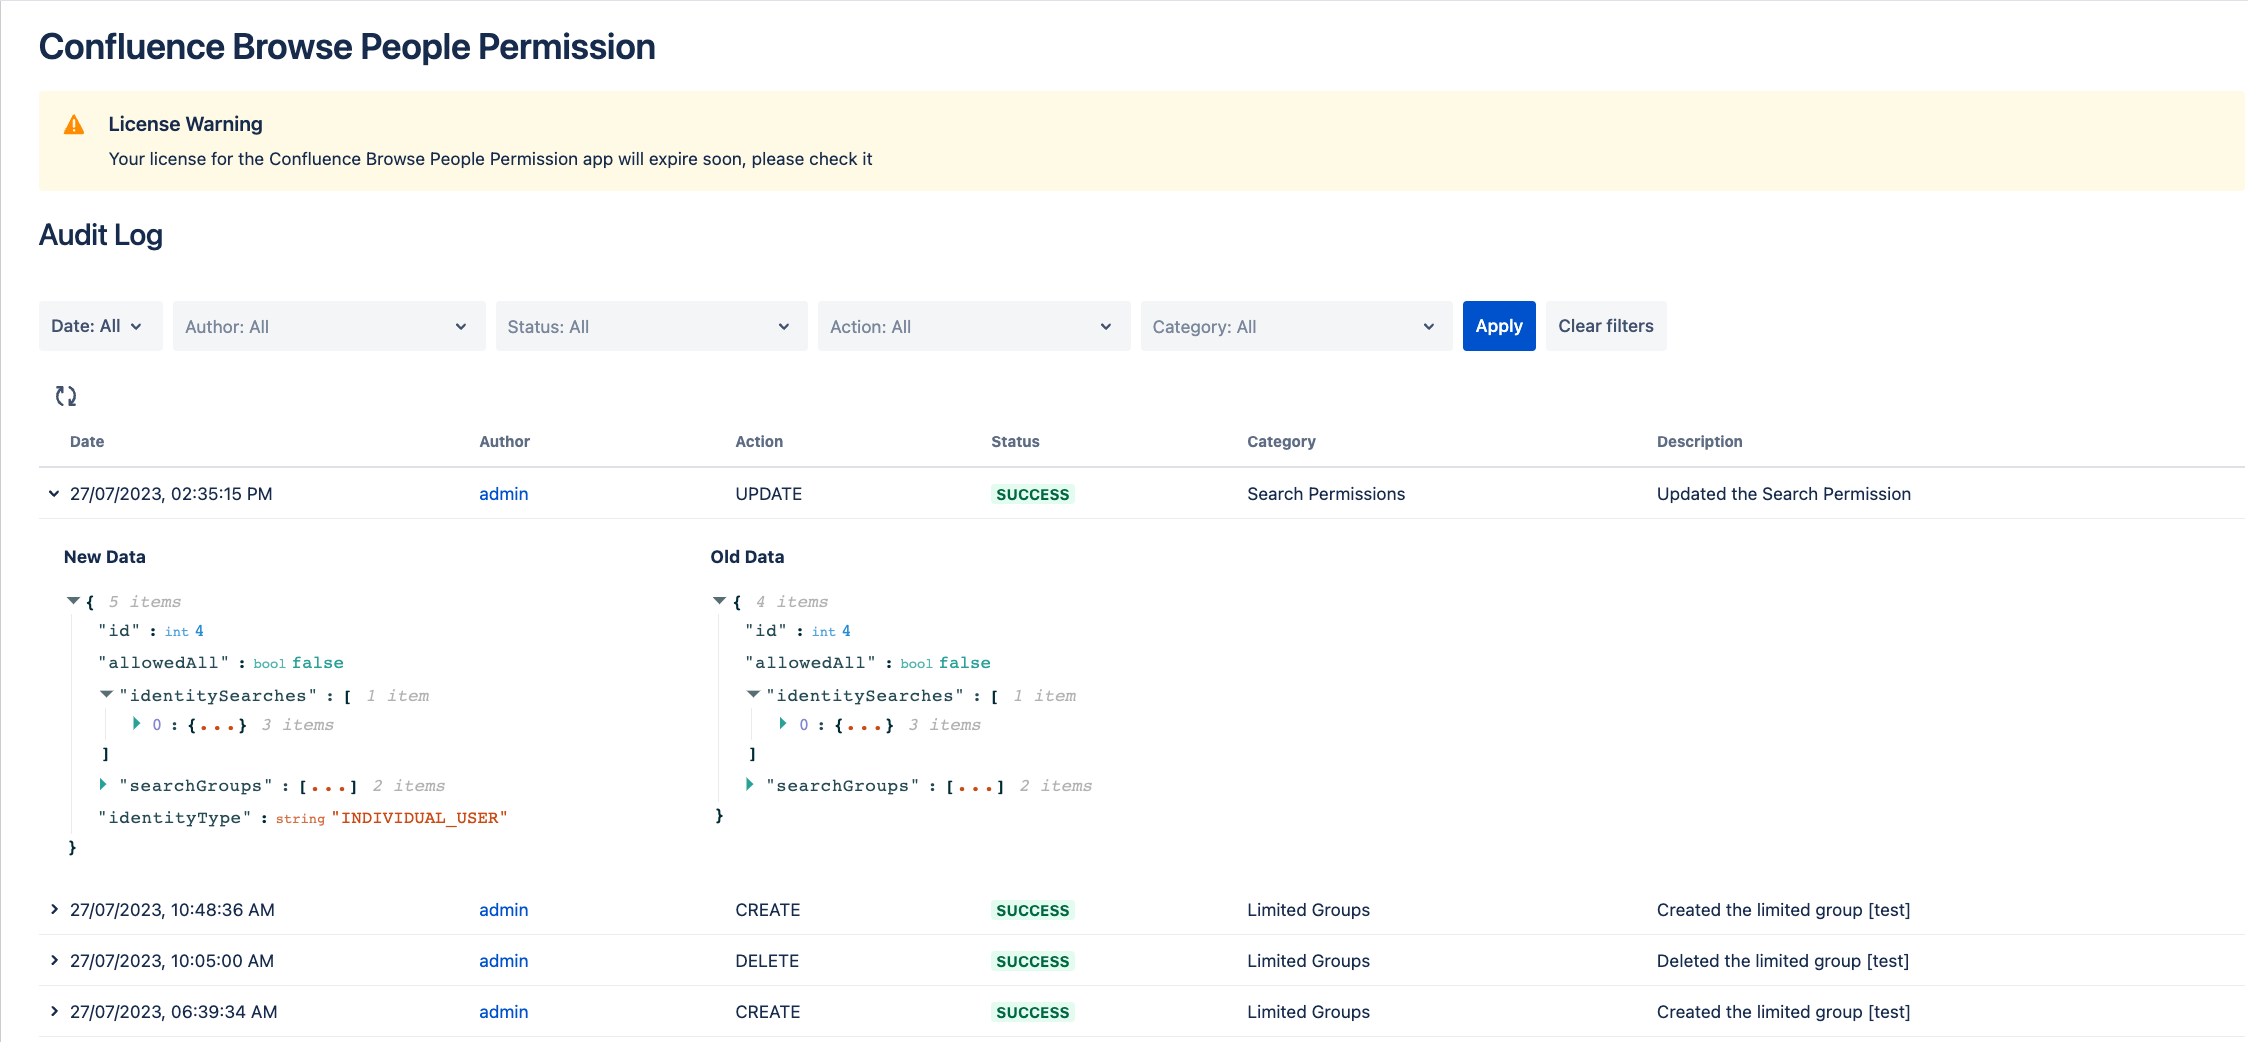
Task: Expand item 0 in Old Data identitySearches
Action: click(783, 724)
